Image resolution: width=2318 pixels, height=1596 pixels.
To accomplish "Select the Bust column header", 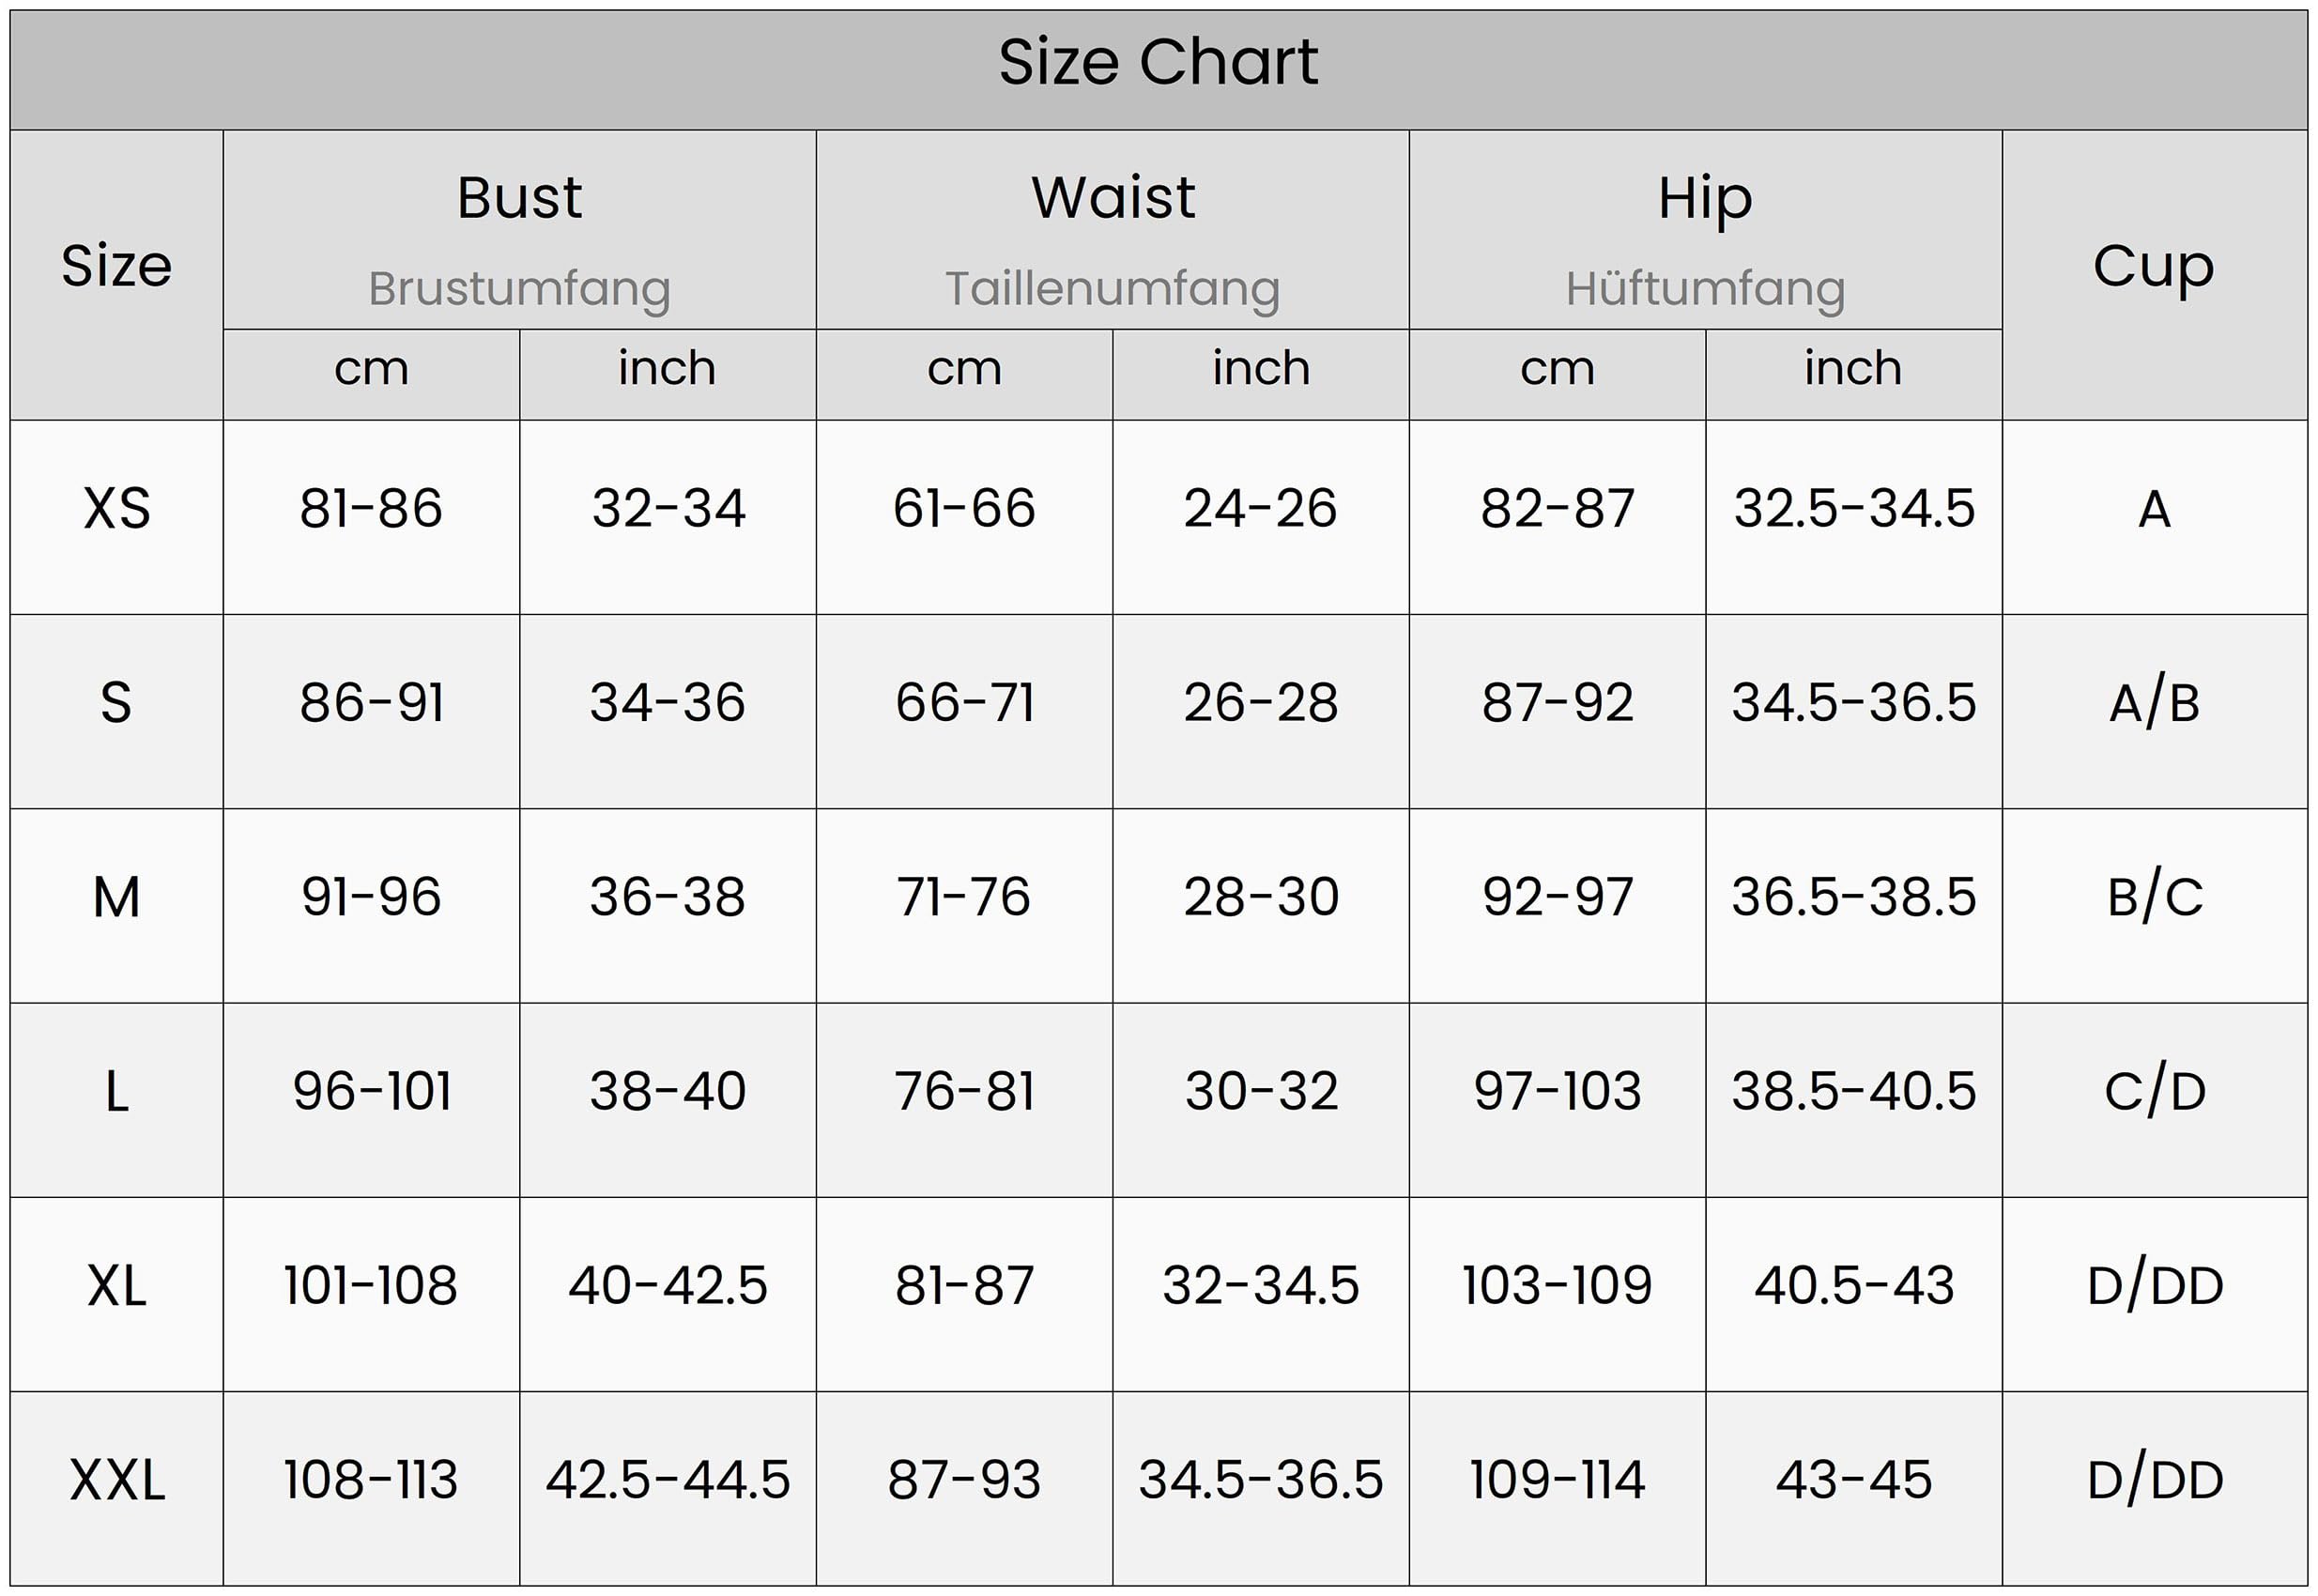I will click(x=519, y=197).
